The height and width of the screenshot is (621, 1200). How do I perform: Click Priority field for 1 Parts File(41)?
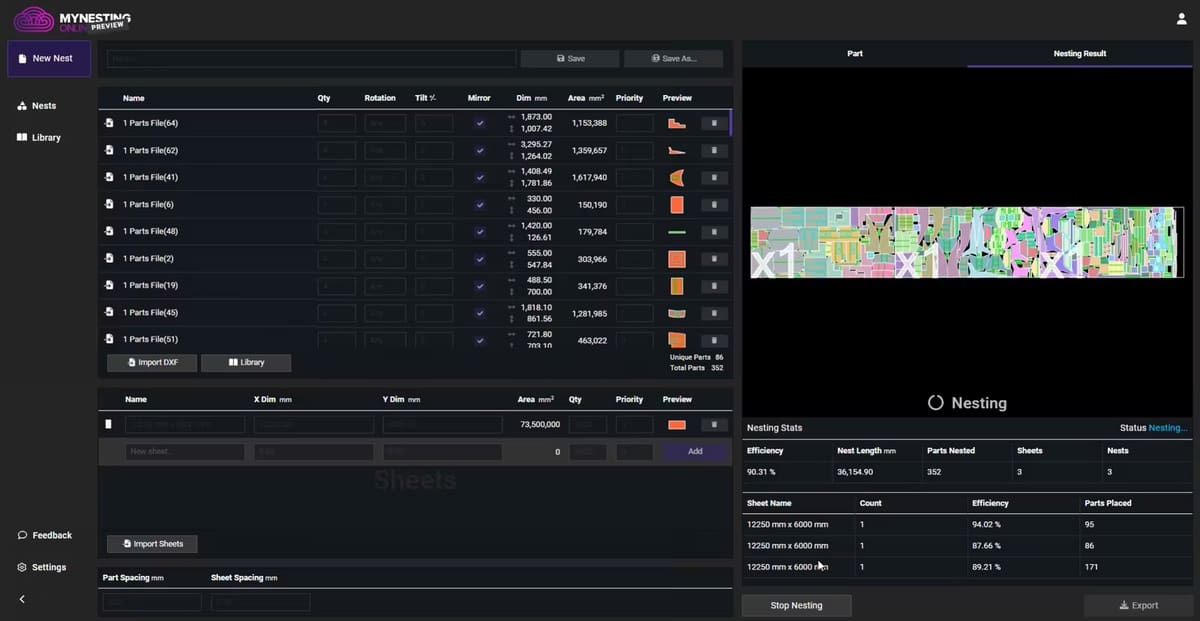pos(635,177)
